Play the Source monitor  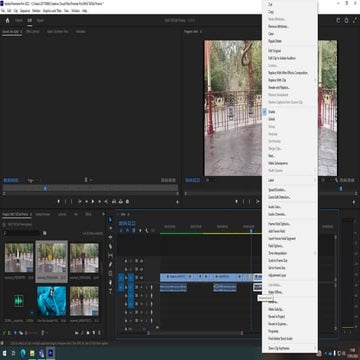(93, 201)
